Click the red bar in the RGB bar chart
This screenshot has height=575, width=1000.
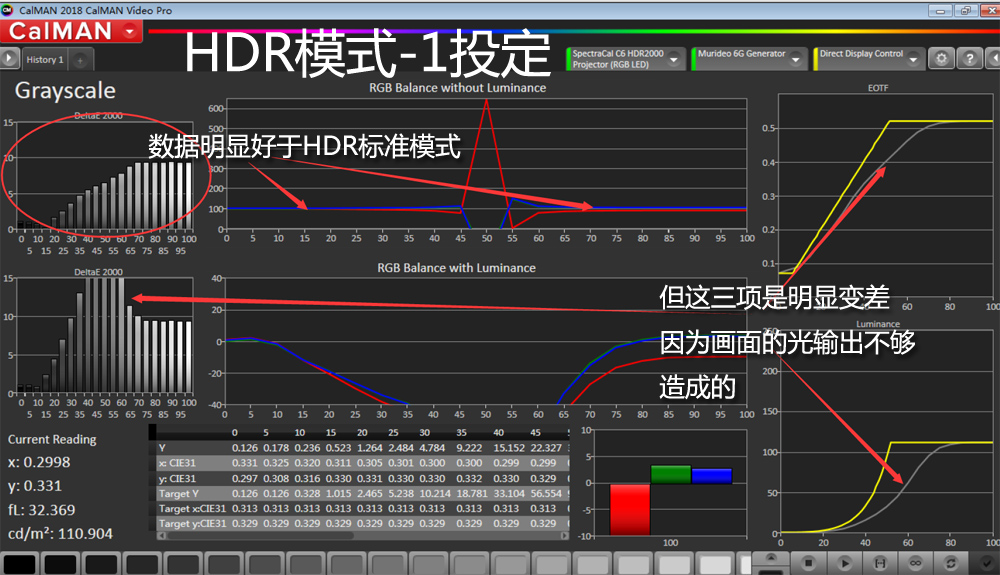(x=629, y=509)
